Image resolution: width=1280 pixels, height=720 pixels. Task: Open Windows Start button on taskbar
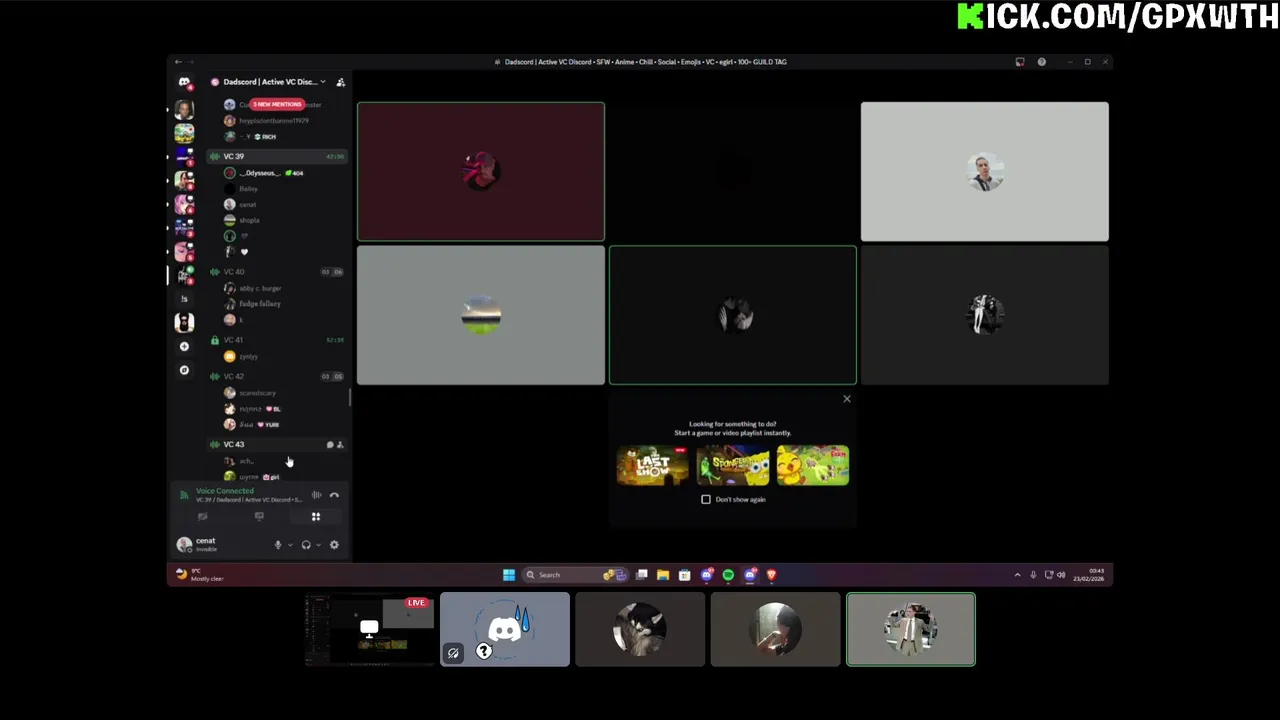(509, 575)
